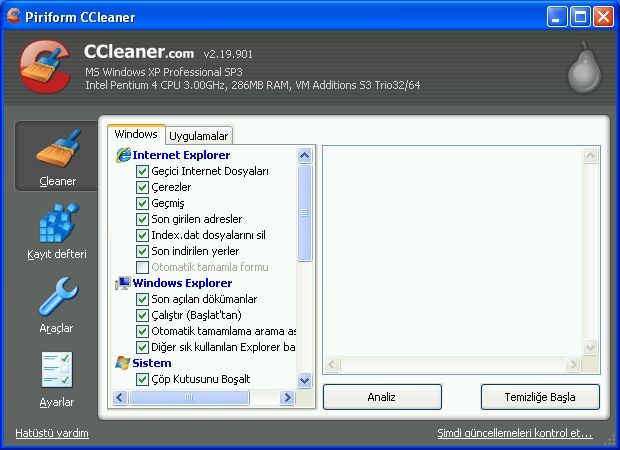
Task: Open Ayarlar checklist icon
Action: tap(57, 370)
